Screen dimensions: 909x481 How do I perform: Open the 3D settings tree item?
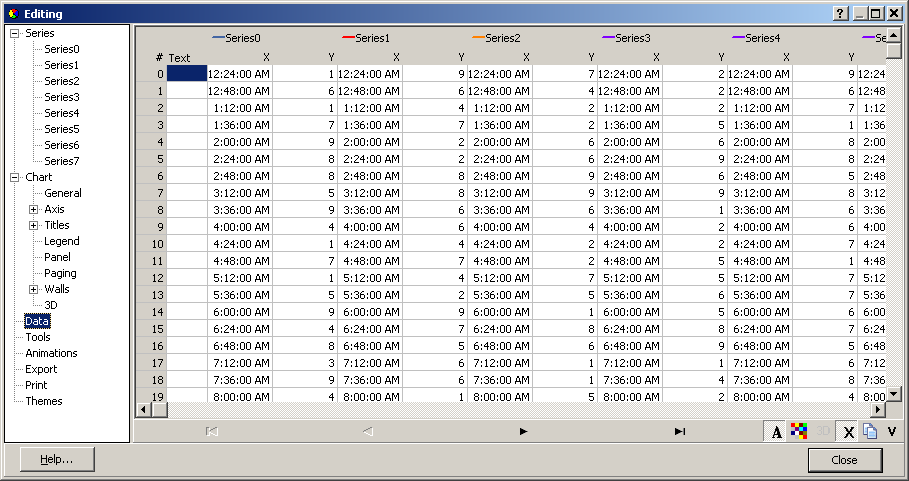(50, 305)
